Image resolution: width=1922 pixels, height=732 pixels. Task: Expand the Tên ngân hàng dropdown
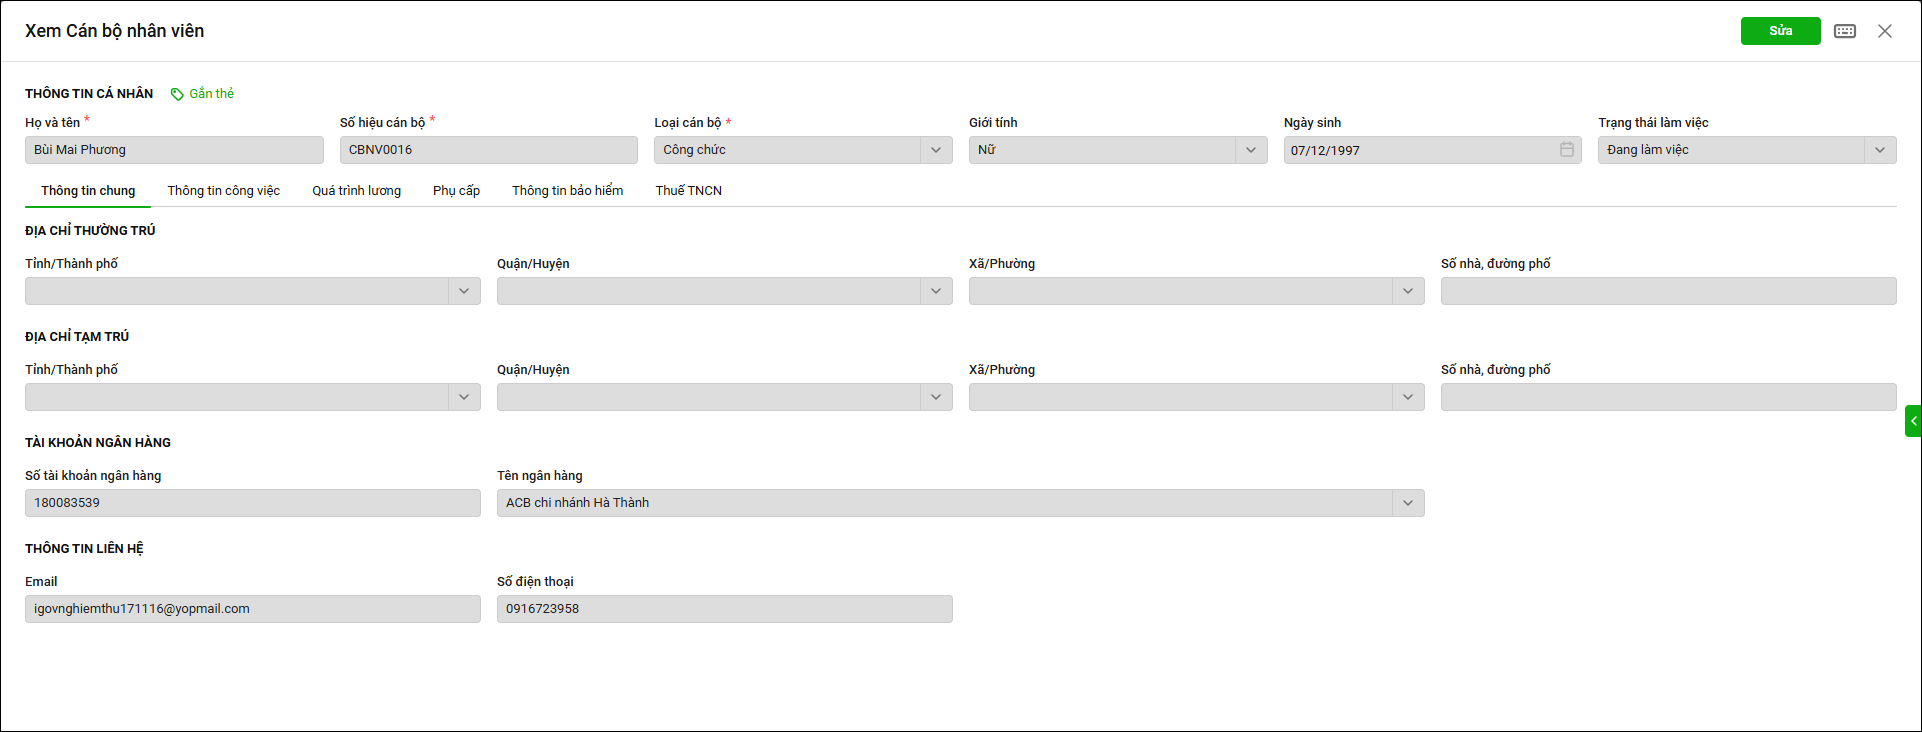(1407, 503)
